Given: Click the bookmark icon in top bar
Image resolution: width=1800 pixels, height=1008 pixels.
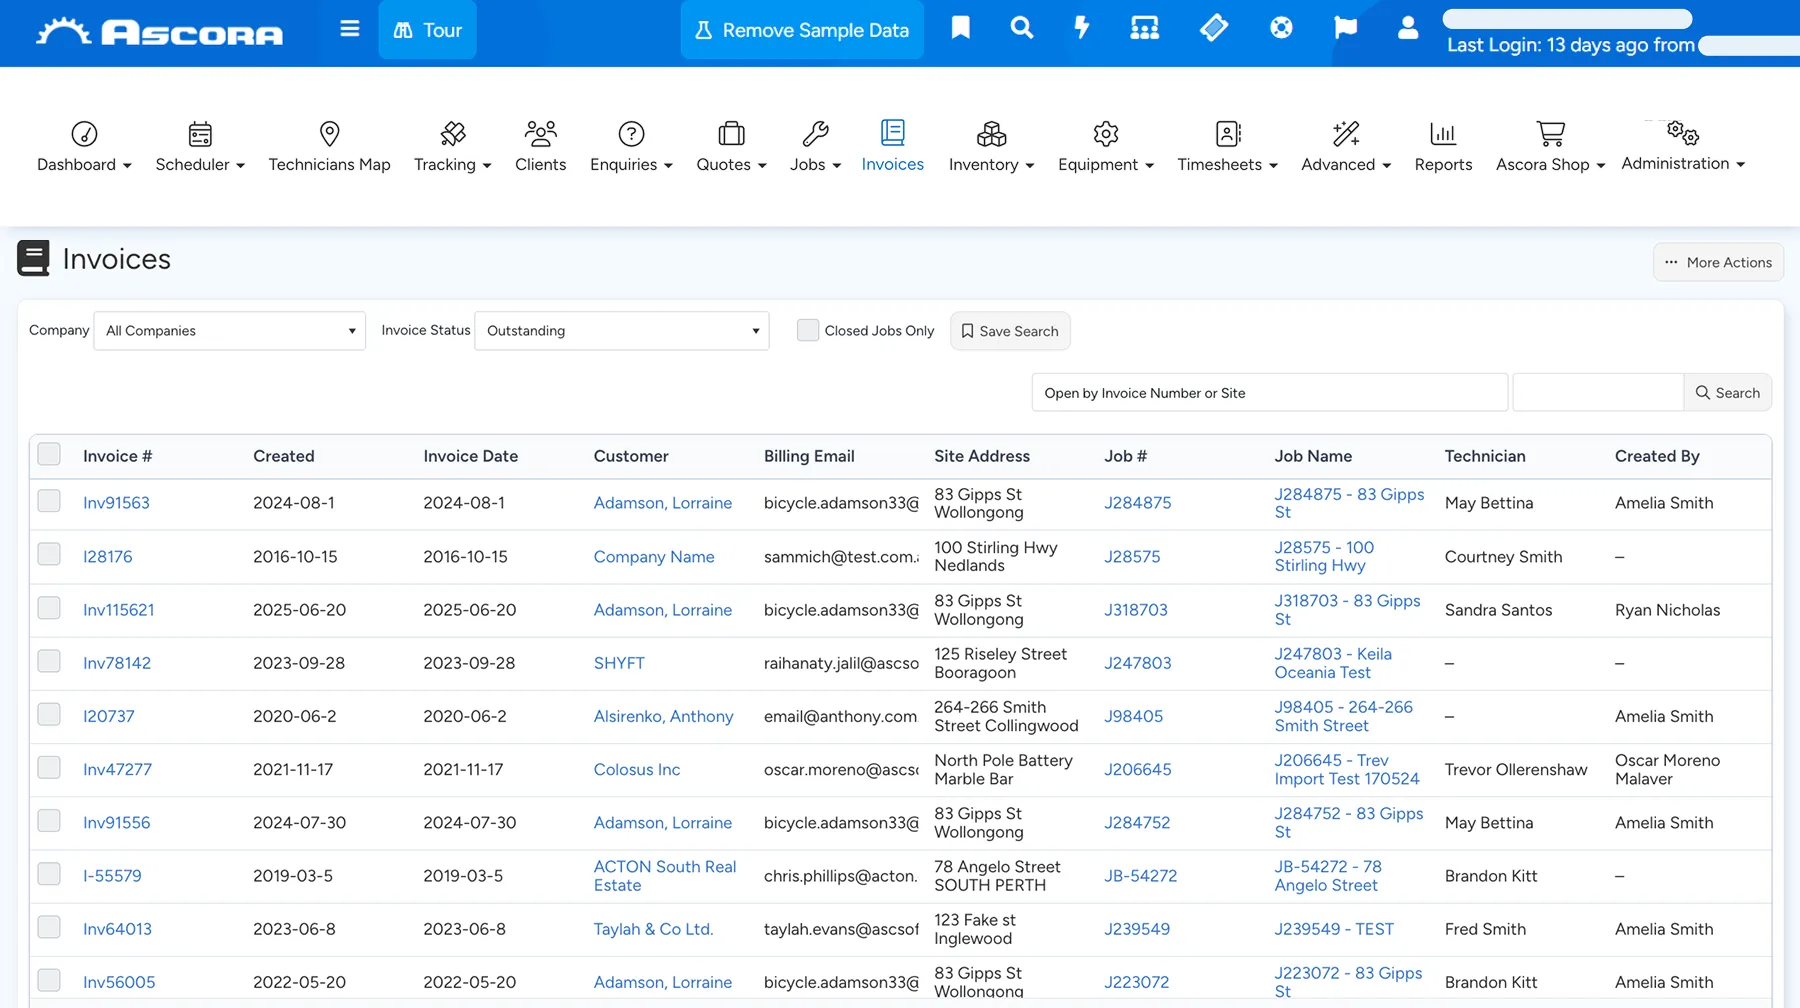Looking at the screenshot, I should (x=961, y=28).
